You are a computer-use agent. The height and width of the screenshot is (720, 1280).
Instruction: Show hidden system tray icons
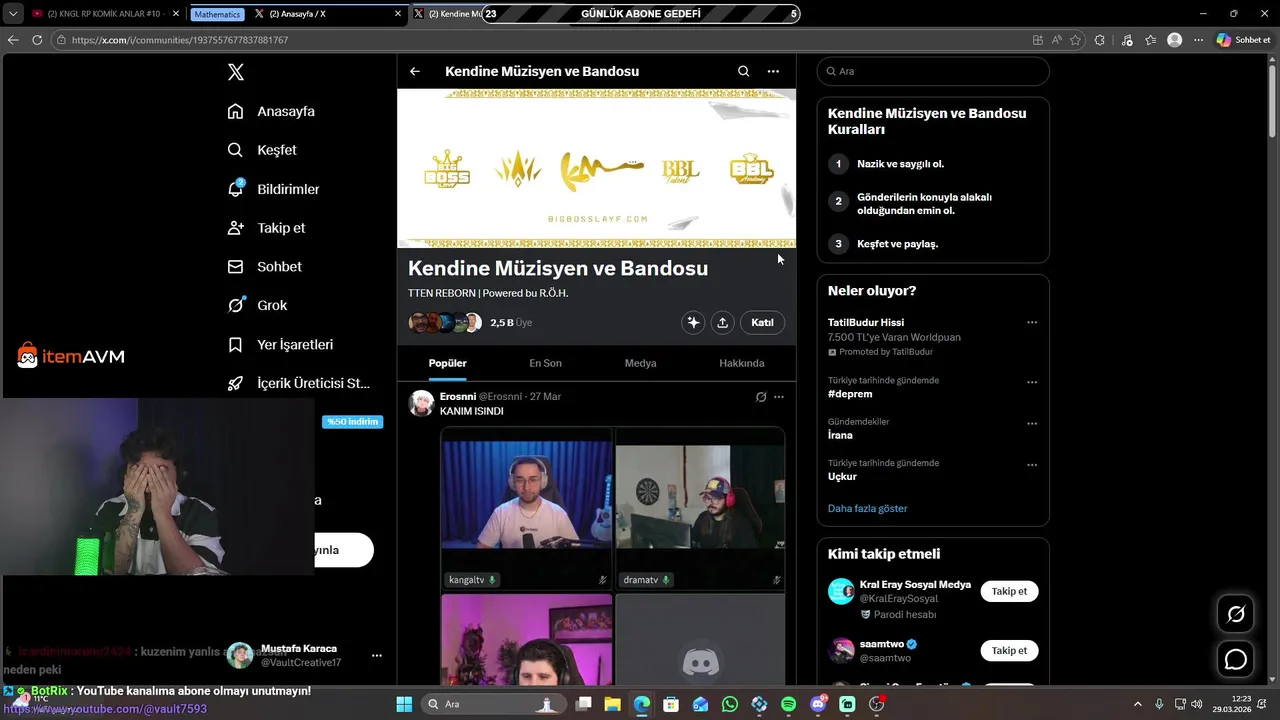tap(1138, 704)
